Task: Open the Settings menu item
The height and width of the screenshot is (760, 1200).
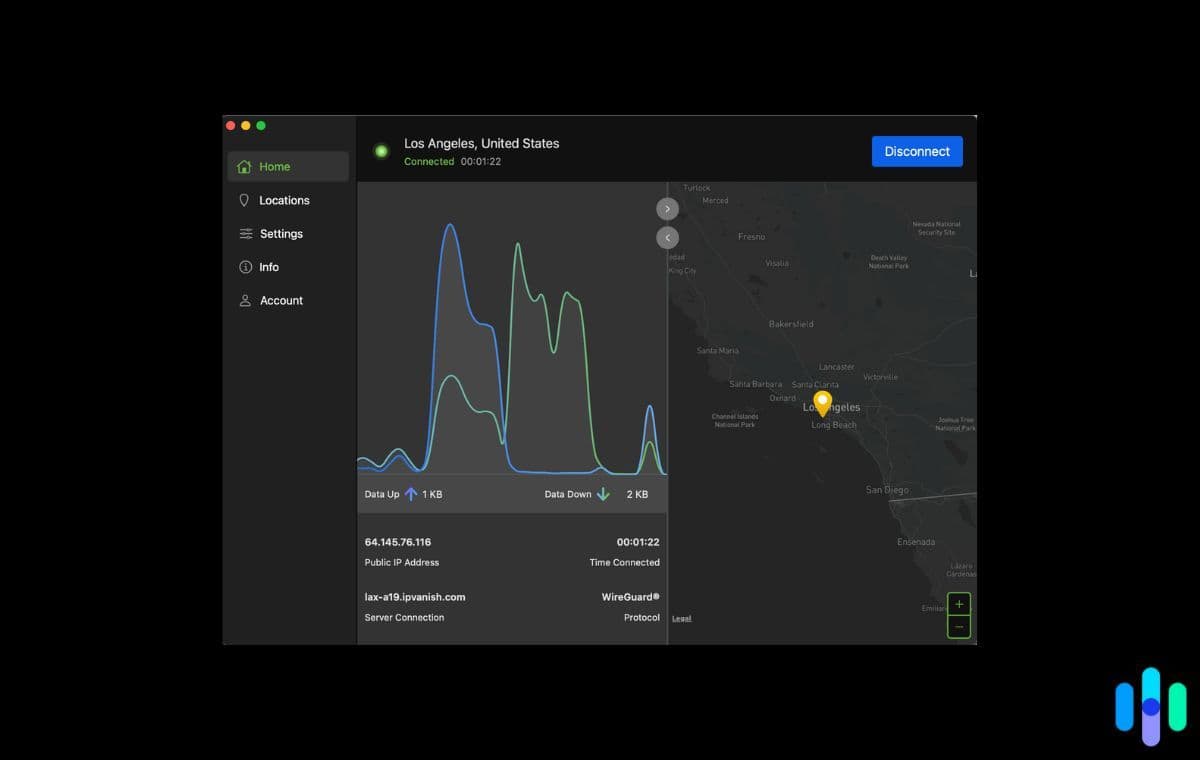Action: (281, 234)
